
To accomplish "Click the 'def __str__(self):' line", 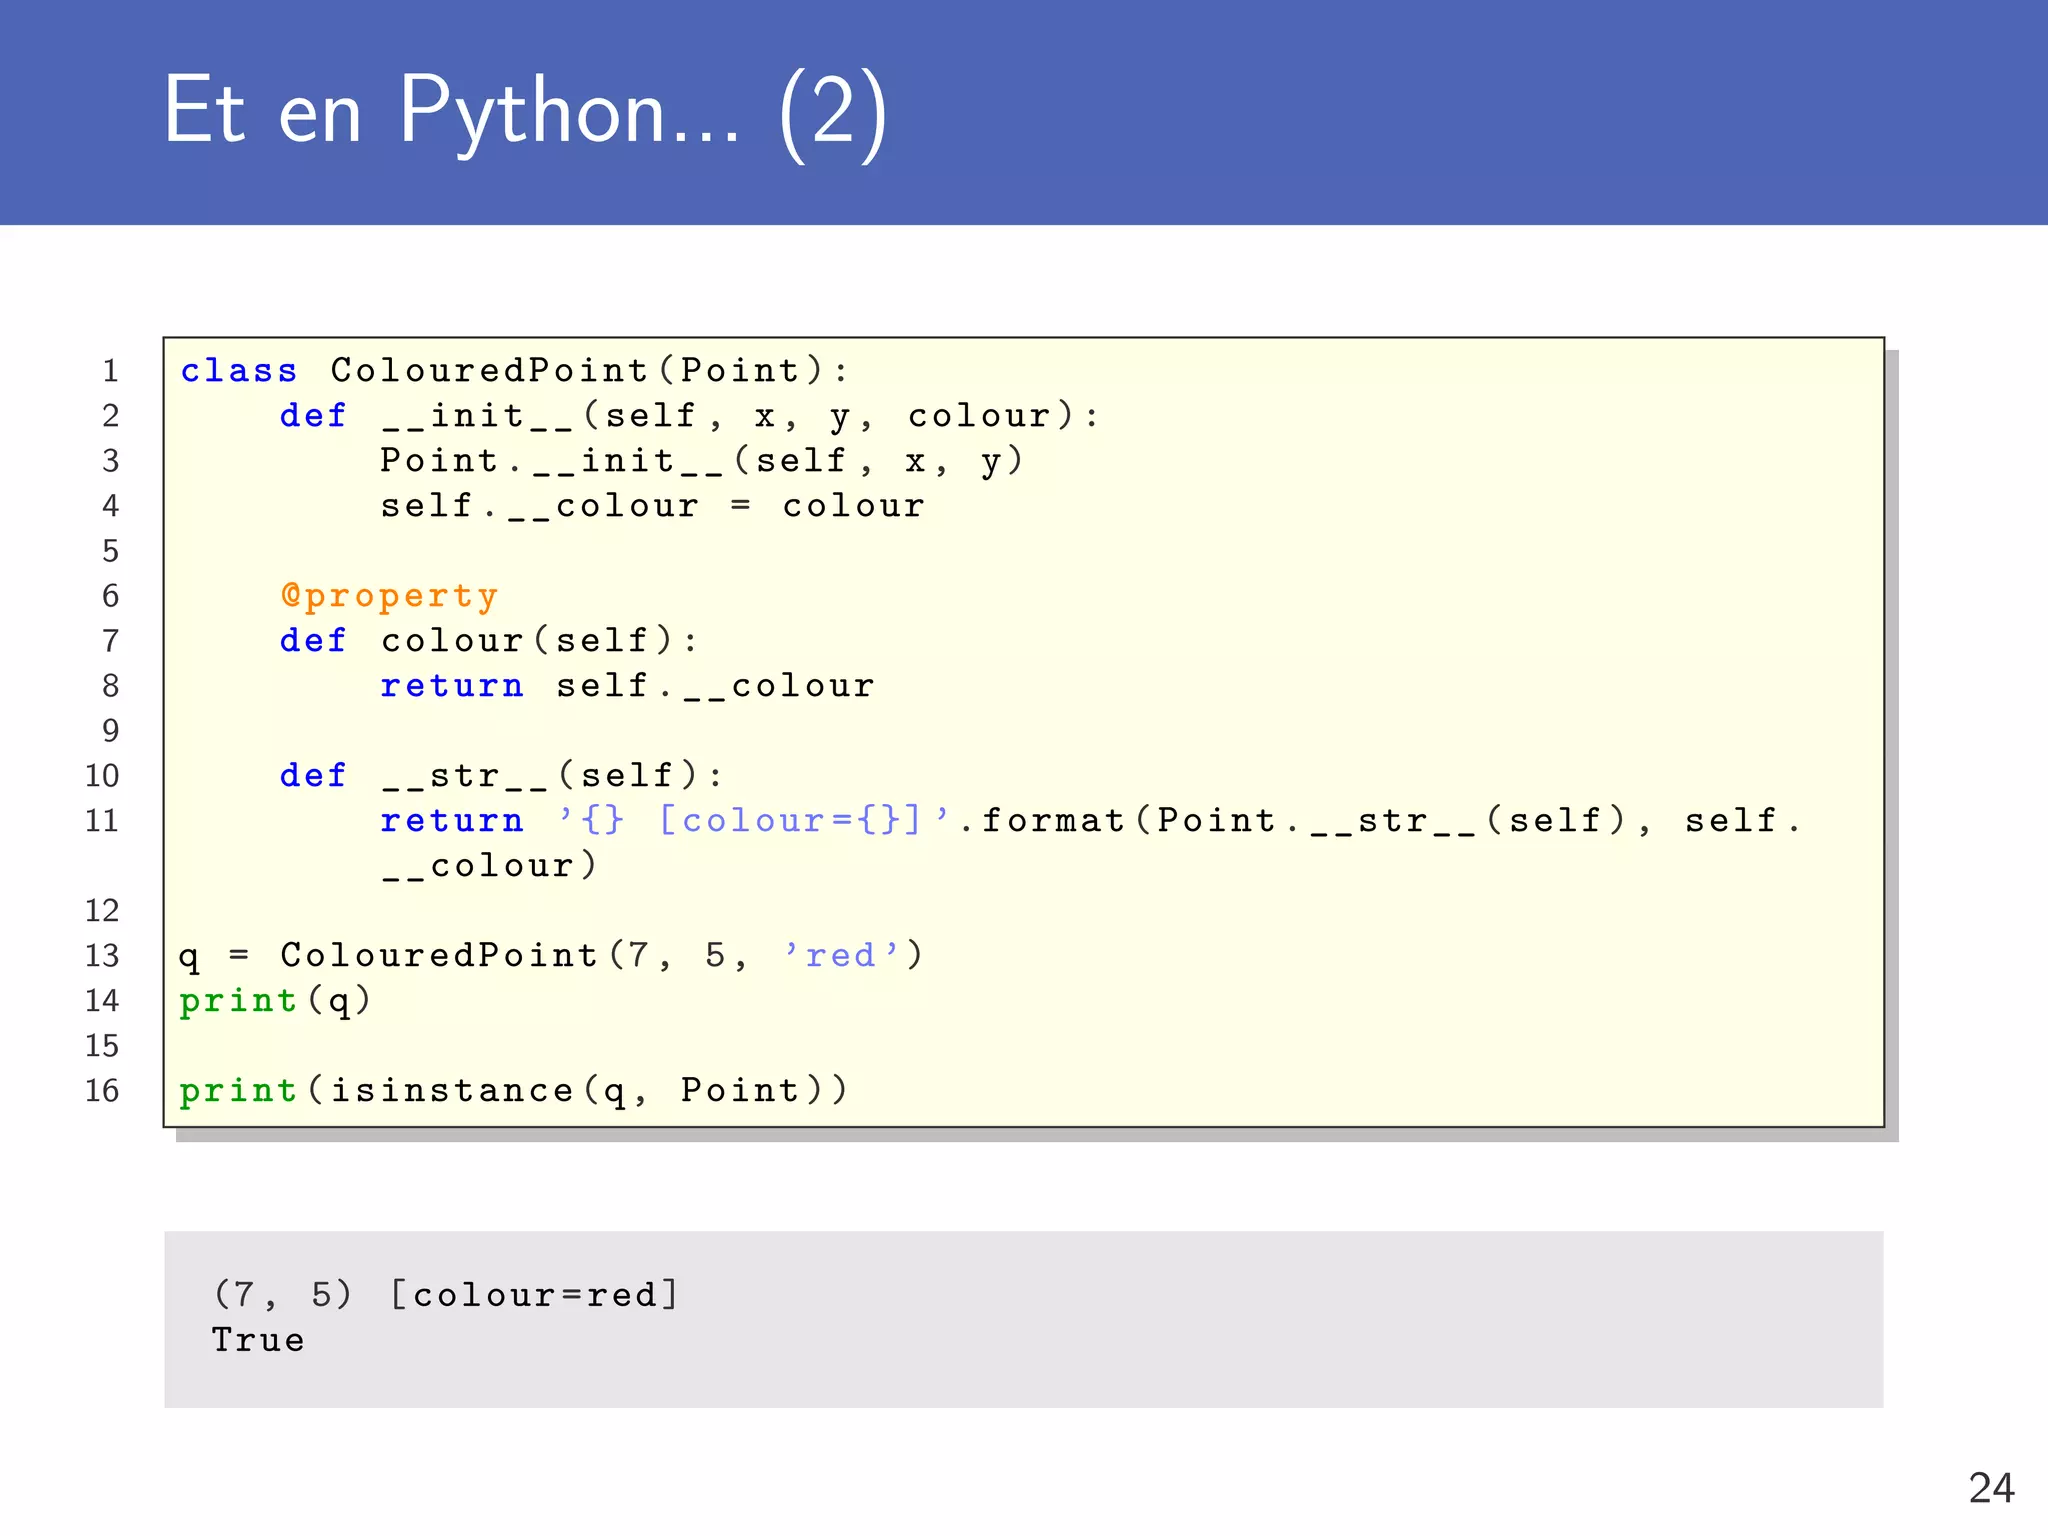I will (x=501, y=776).
